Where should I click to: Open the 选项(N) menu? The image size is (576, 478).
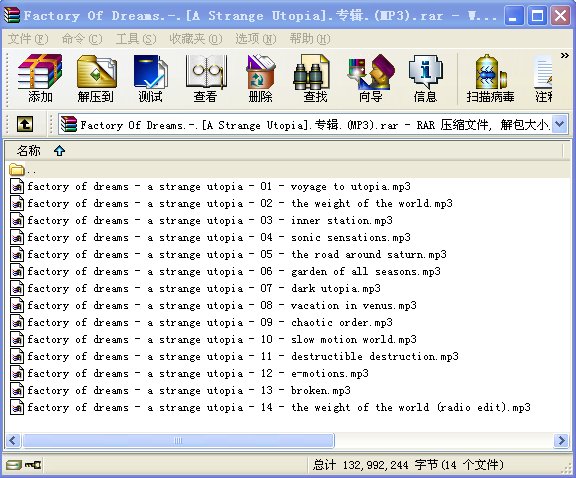[x=256, y=39]
